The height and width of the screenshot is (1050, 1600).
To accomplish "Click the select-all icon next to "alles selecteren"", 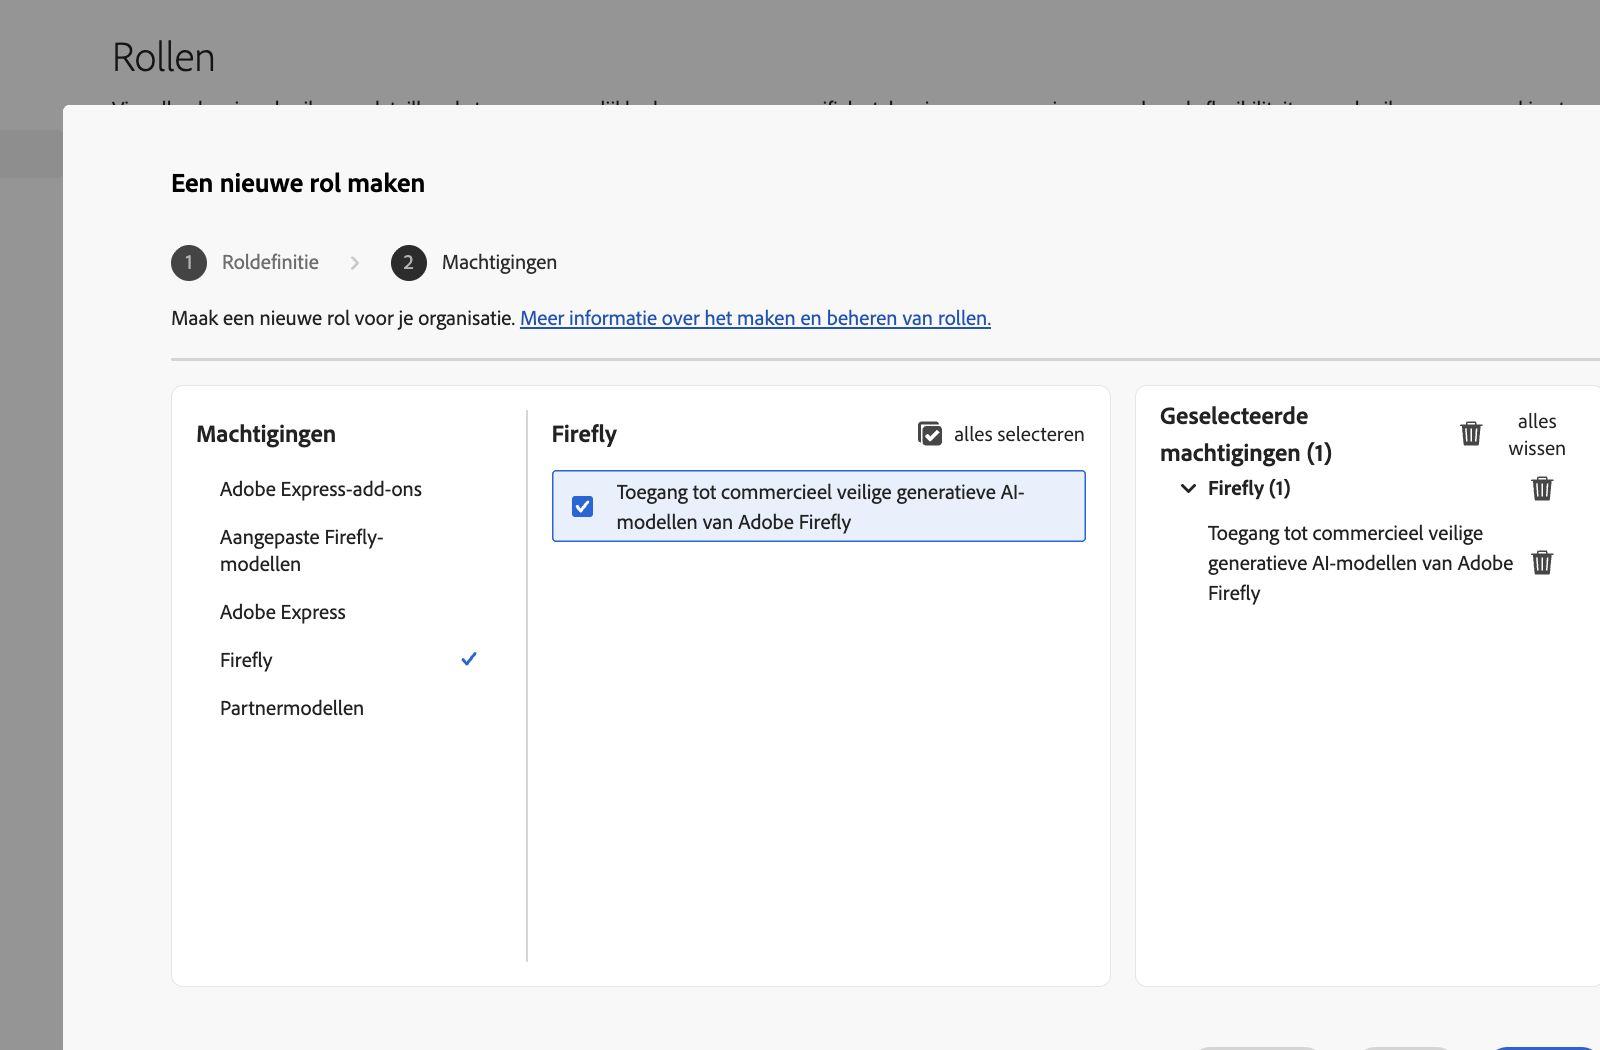I will 929,433.
